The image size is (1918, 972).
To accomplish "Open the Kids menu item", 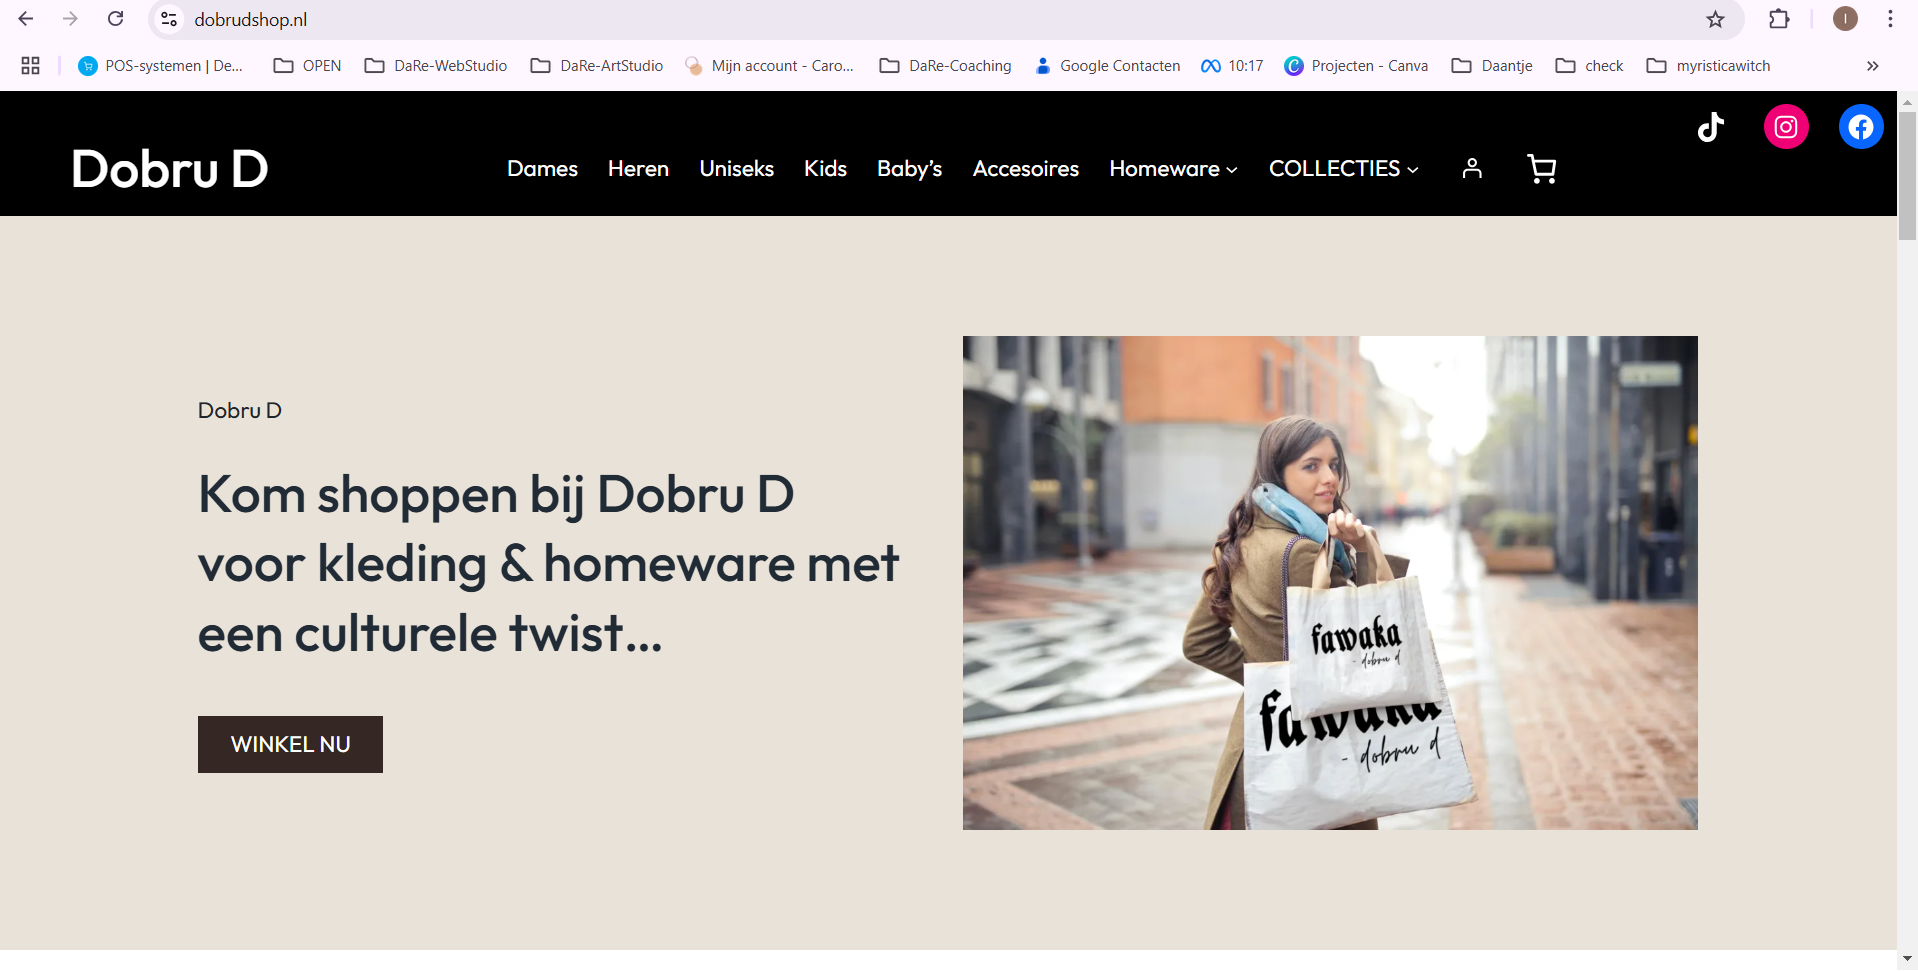I will tap(825, 169).
